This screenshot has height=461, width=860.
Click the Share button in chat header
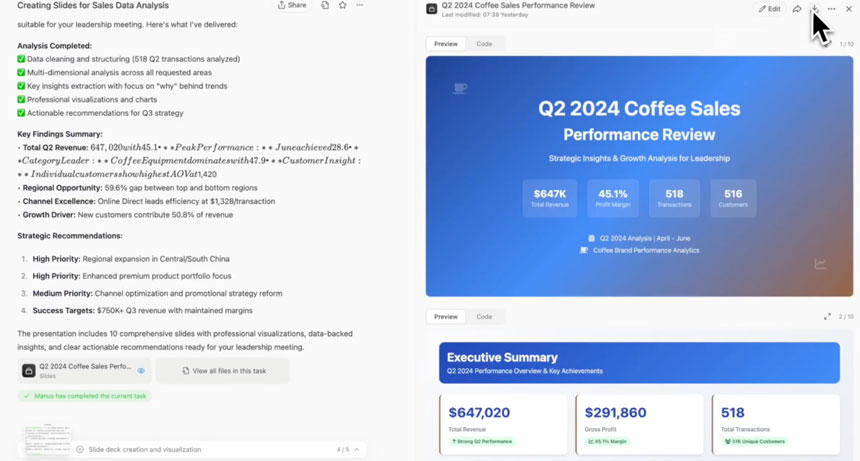click(292, 5)
